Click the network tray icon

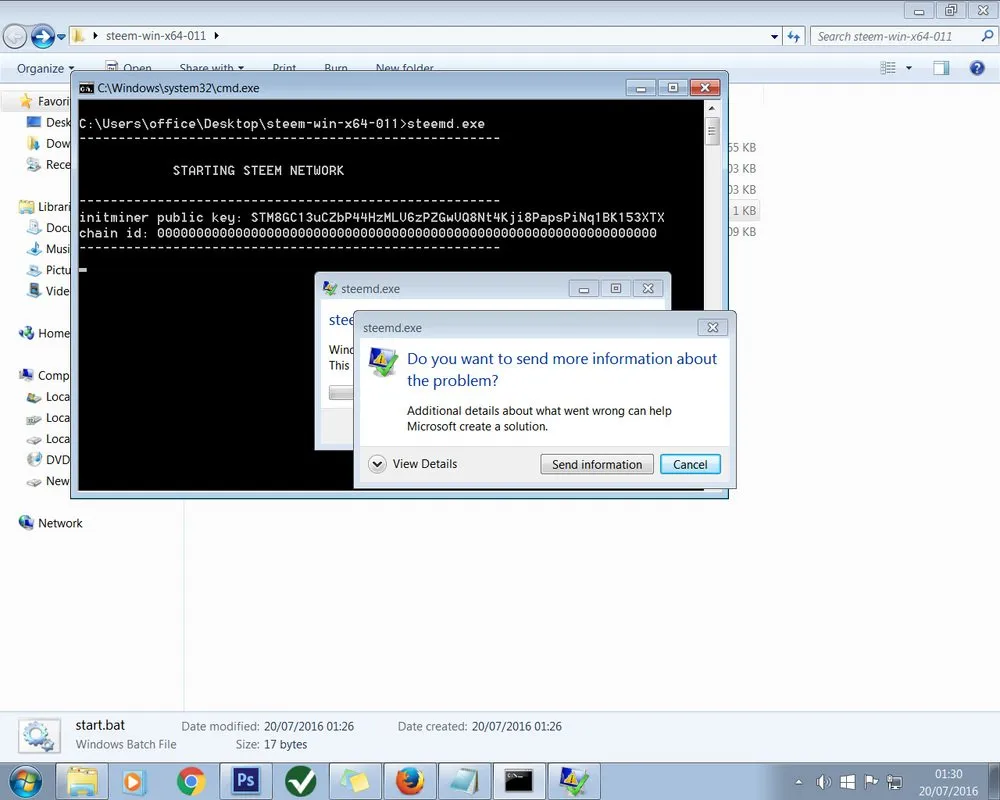tap(894, 781)
